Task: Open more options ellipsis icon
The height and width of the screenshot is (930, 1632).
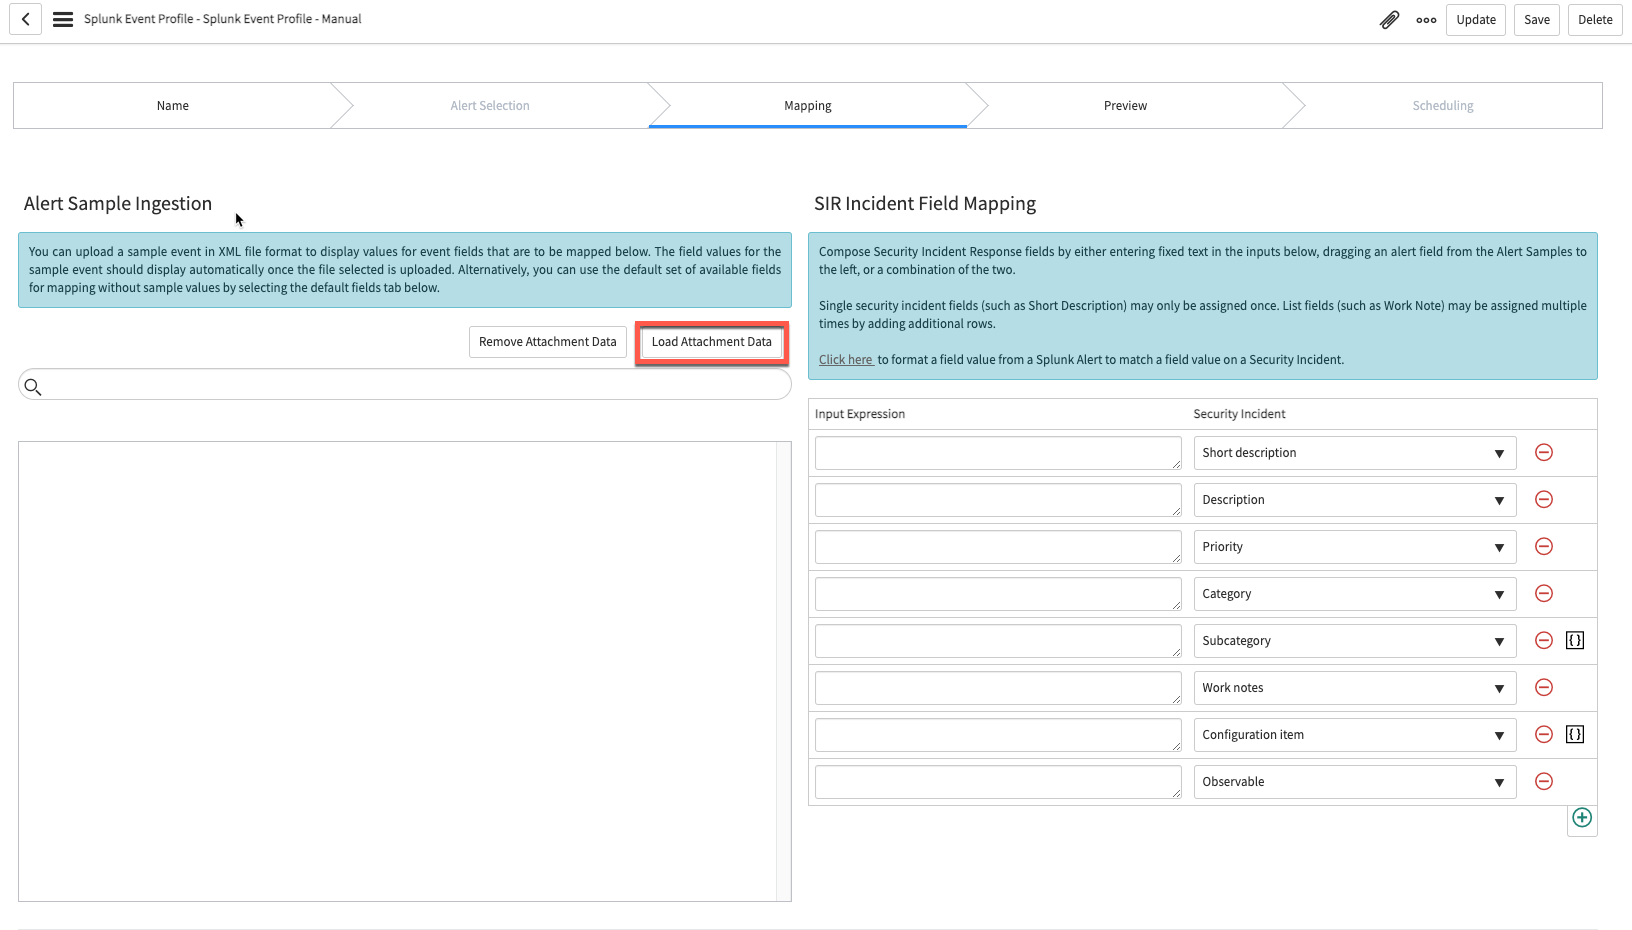Action: click(x=1426, y=20)
